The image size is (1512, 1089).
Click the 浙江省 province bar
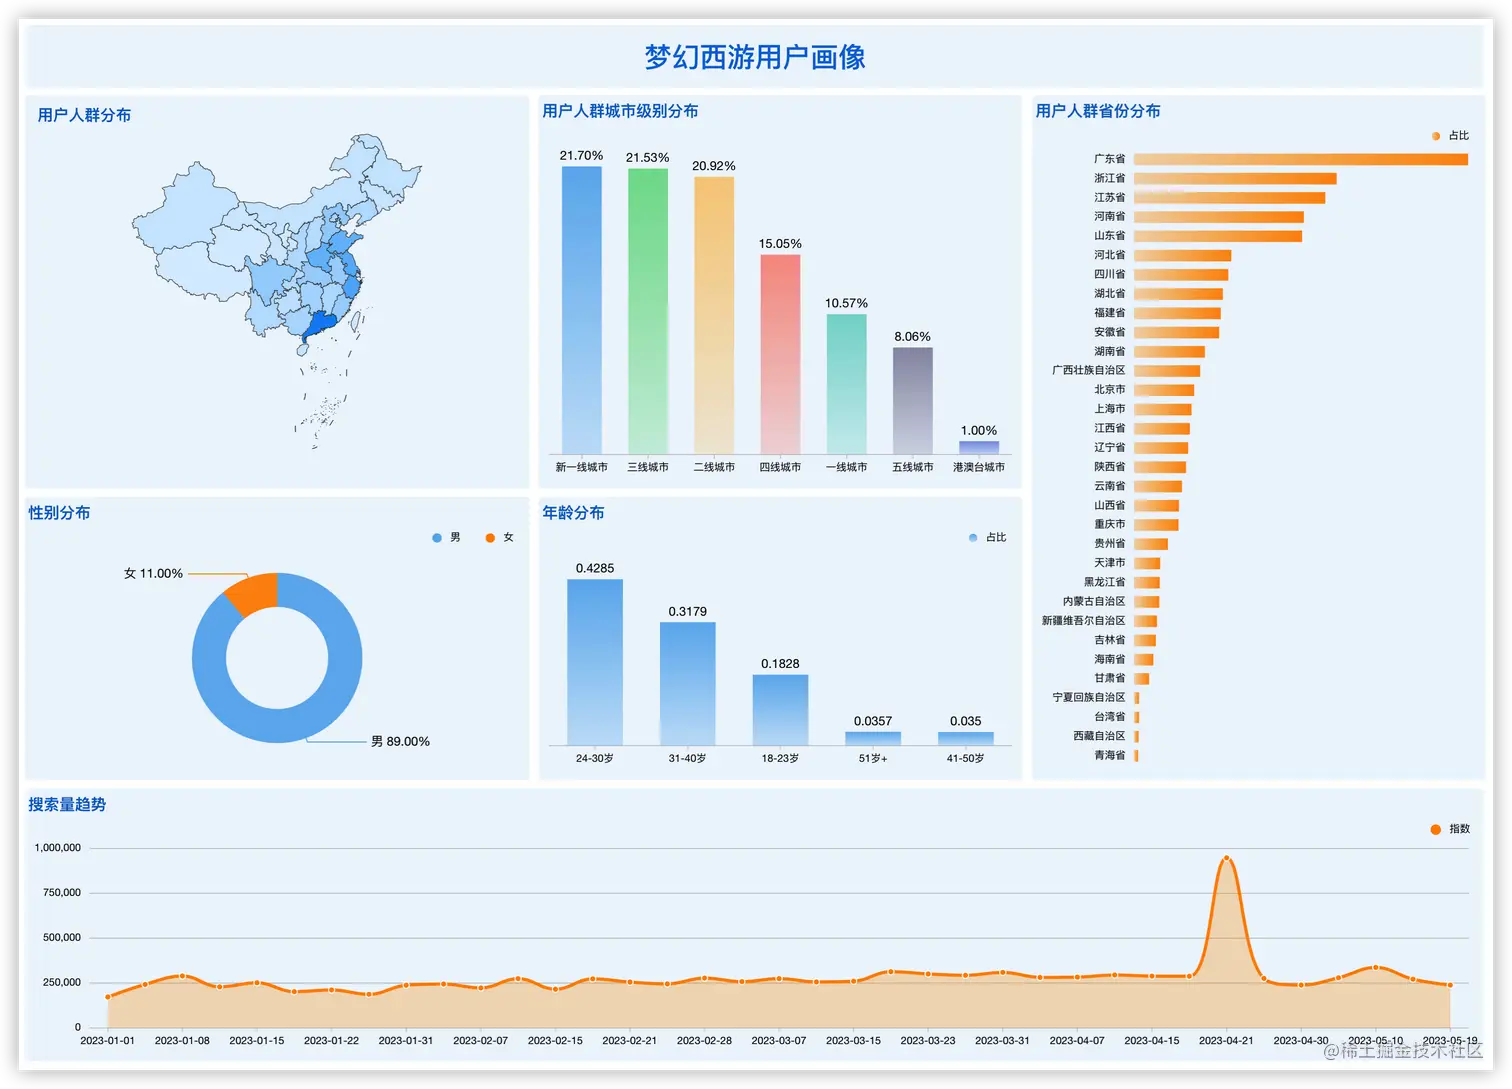click(1235, 179)
